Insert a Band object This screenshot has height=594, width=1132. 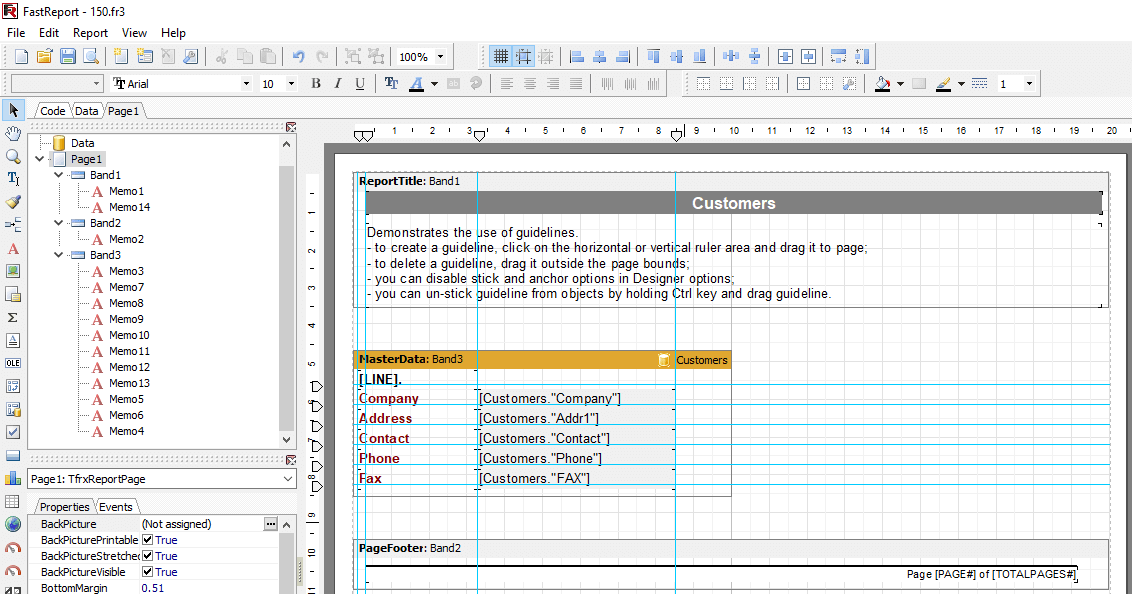13,225
